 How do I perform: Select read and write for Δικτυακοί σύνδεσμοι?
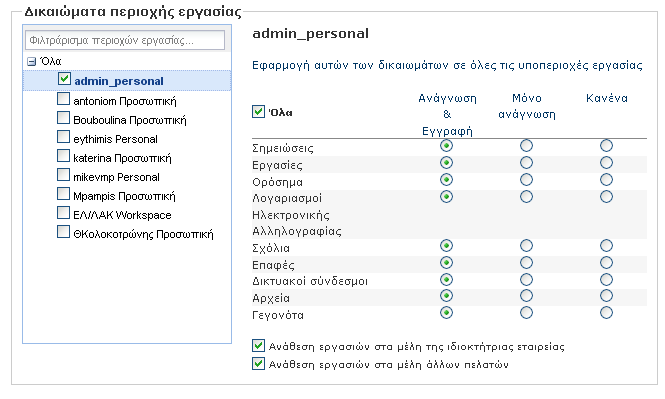(x=446, y=280)
